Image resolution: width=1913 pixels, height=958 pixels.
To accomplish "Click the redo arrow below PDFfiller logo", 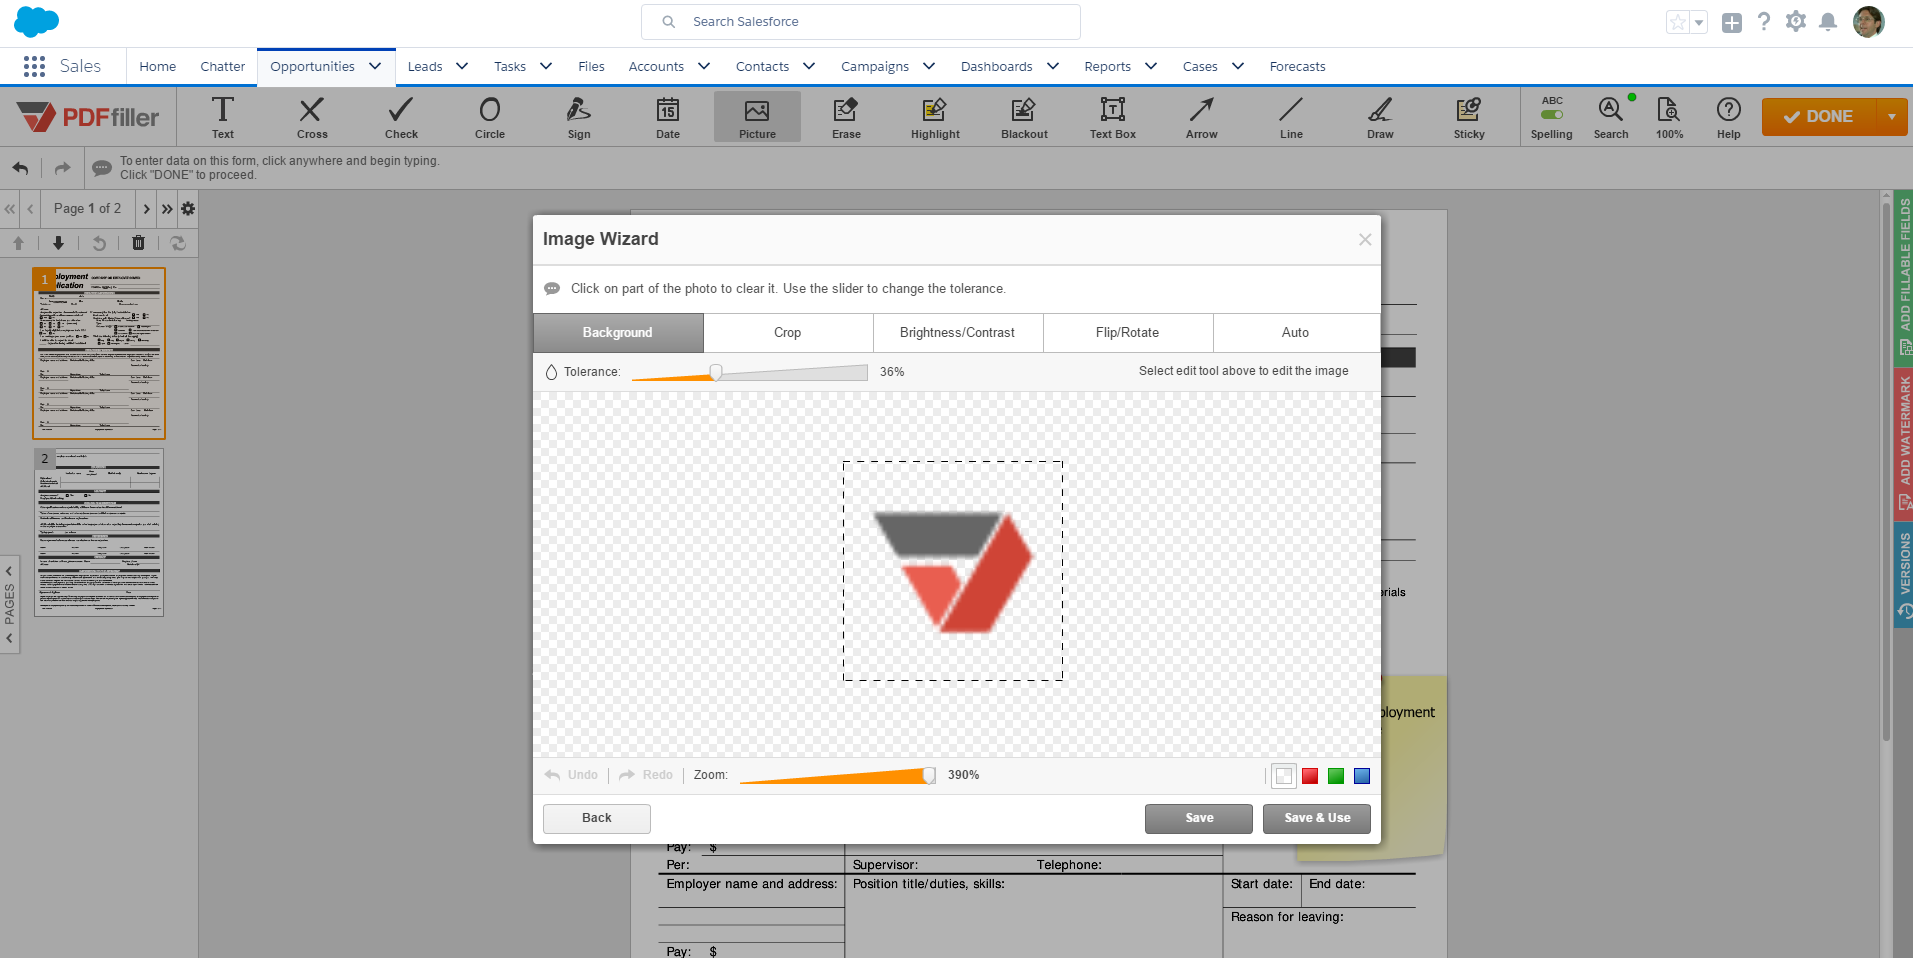I will [62, 168].
